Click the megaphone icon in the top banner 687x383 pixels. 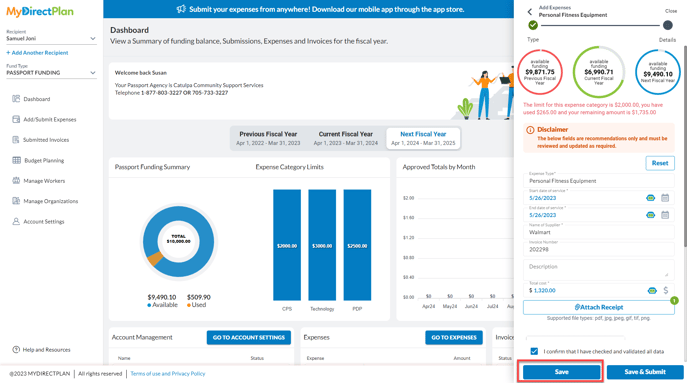[x=181, y=9]
